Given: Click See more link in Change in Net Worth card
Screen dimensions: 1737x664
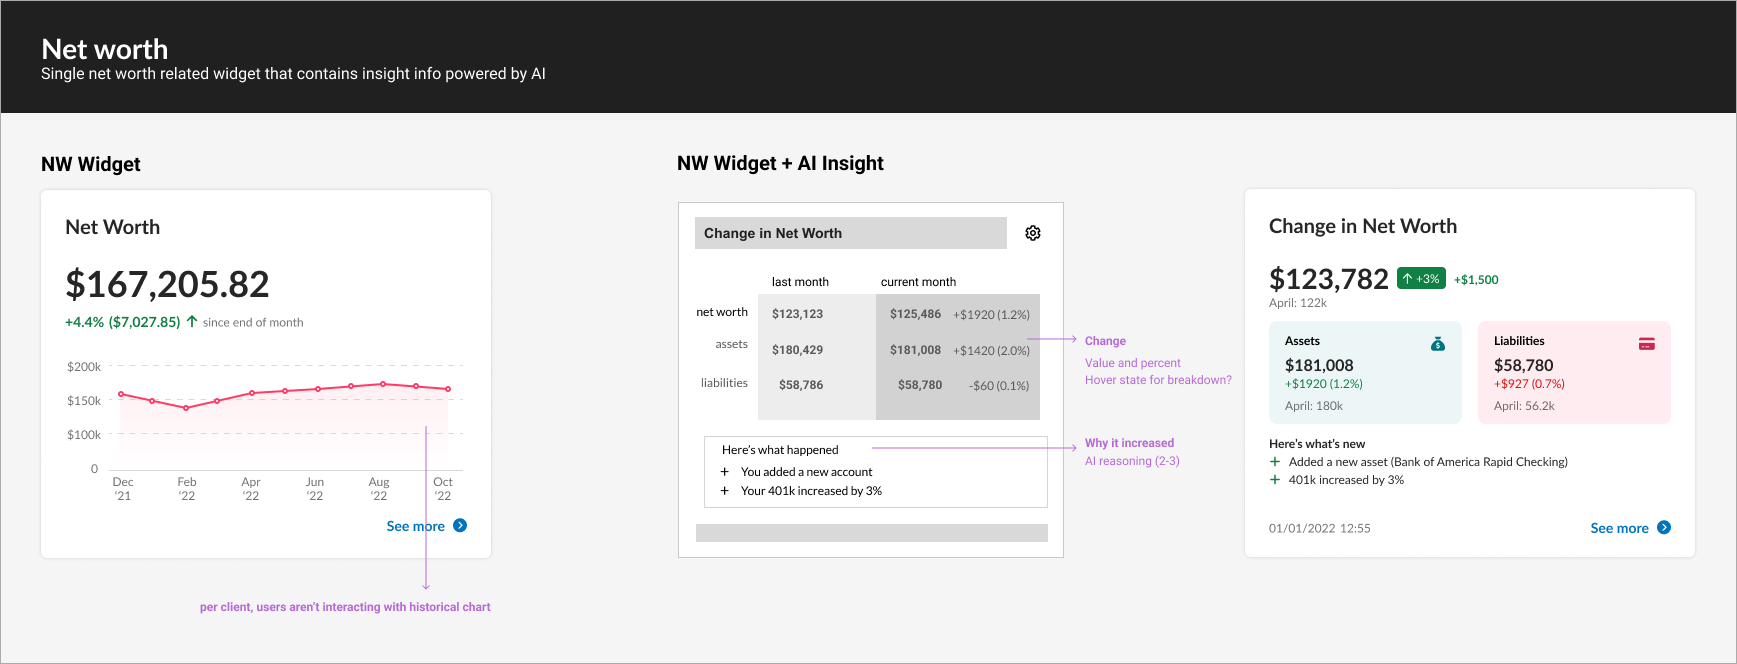Looking at the screenshot, I should (1620, 528).
